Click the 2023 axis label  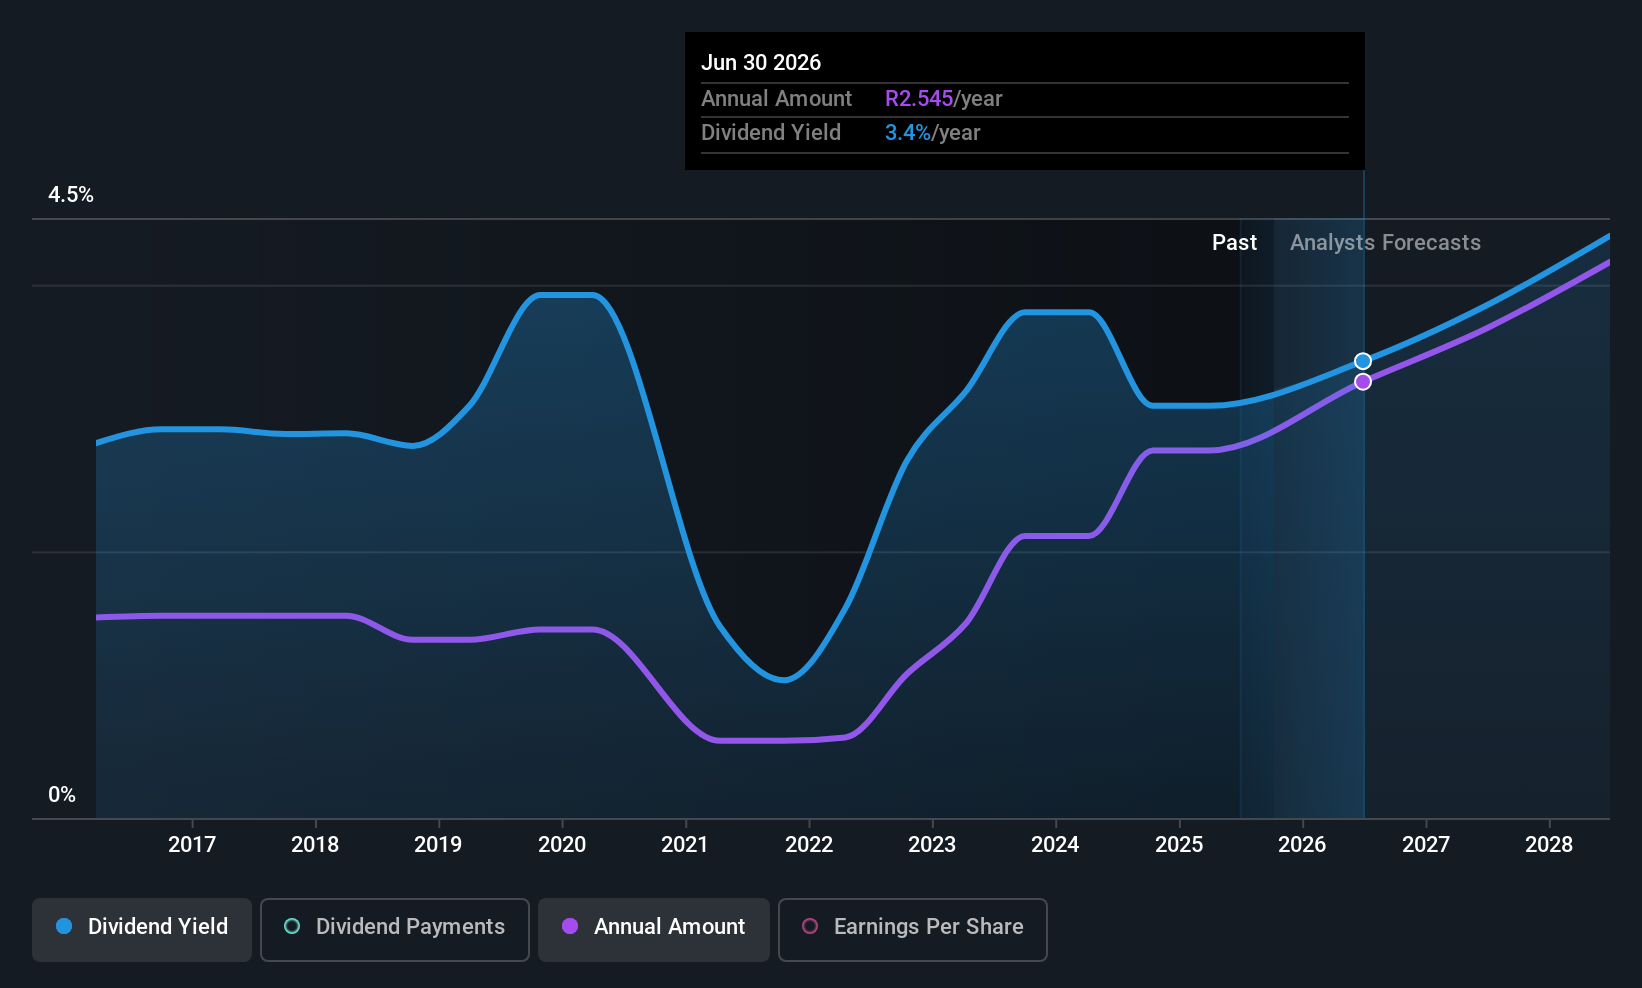tap(932, 845)
